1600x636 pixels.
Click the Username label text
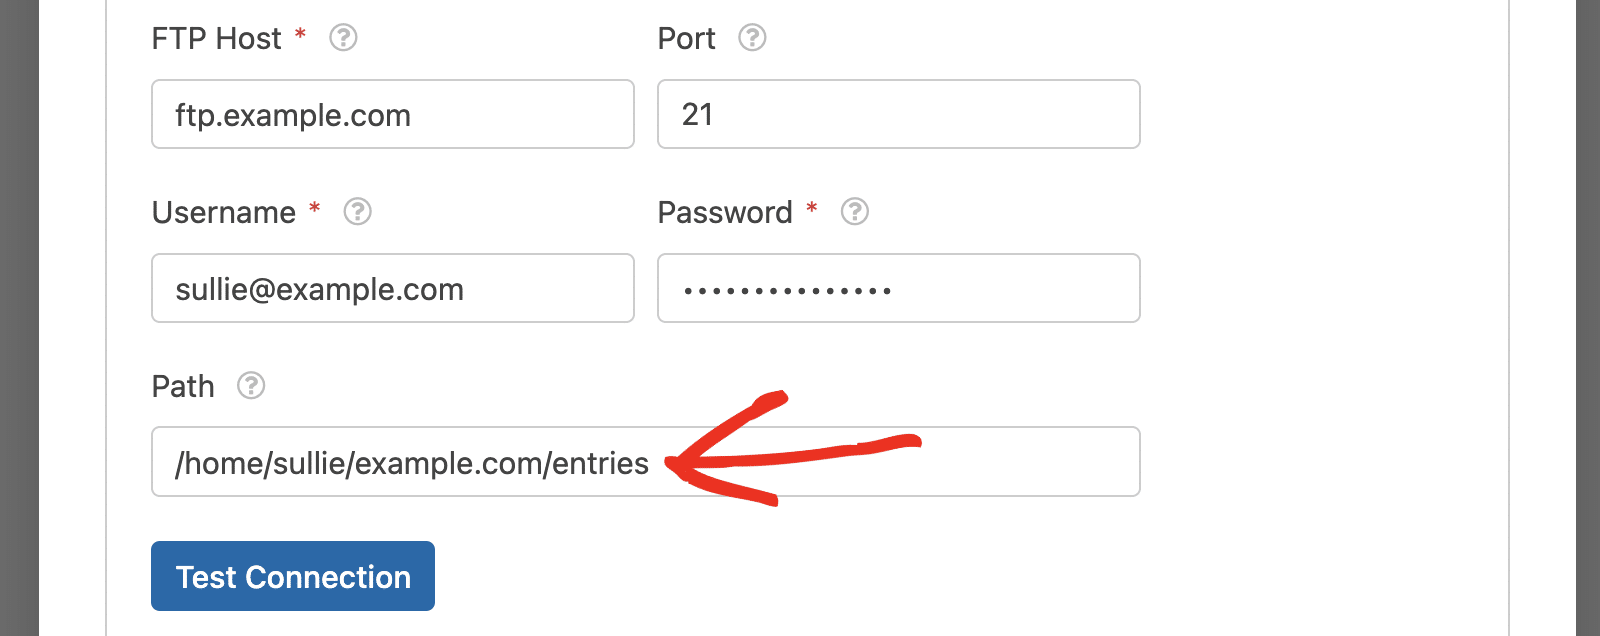point(224,213)
